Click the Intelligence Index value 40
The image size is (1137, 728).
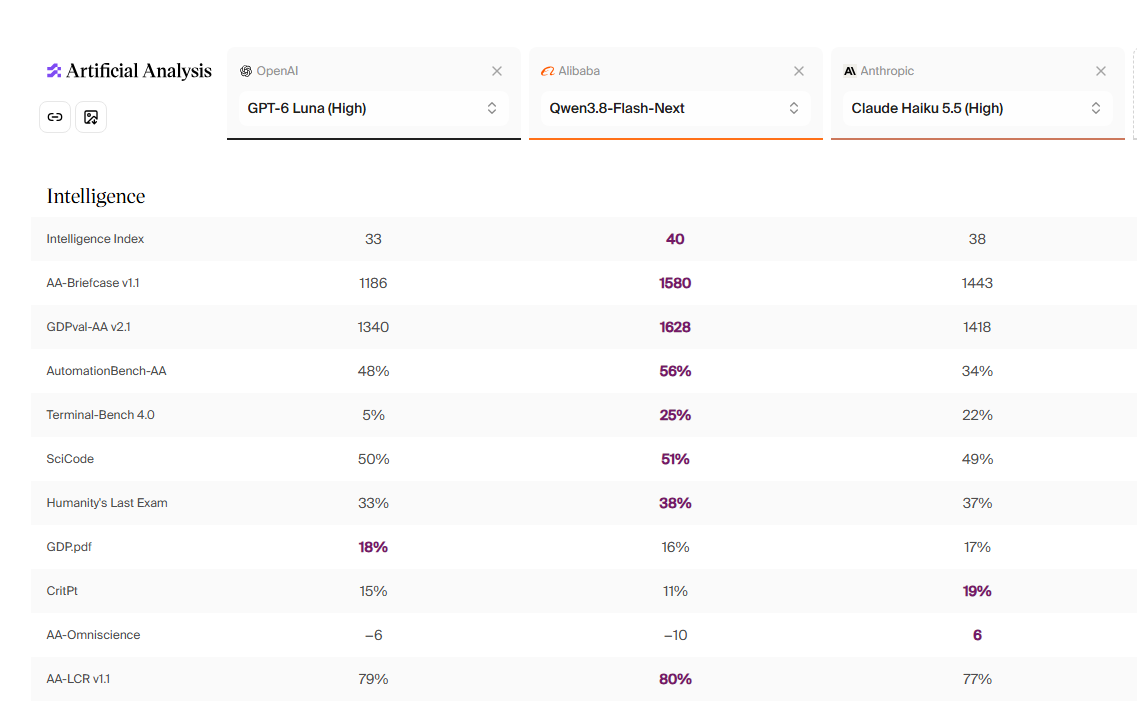675,239
